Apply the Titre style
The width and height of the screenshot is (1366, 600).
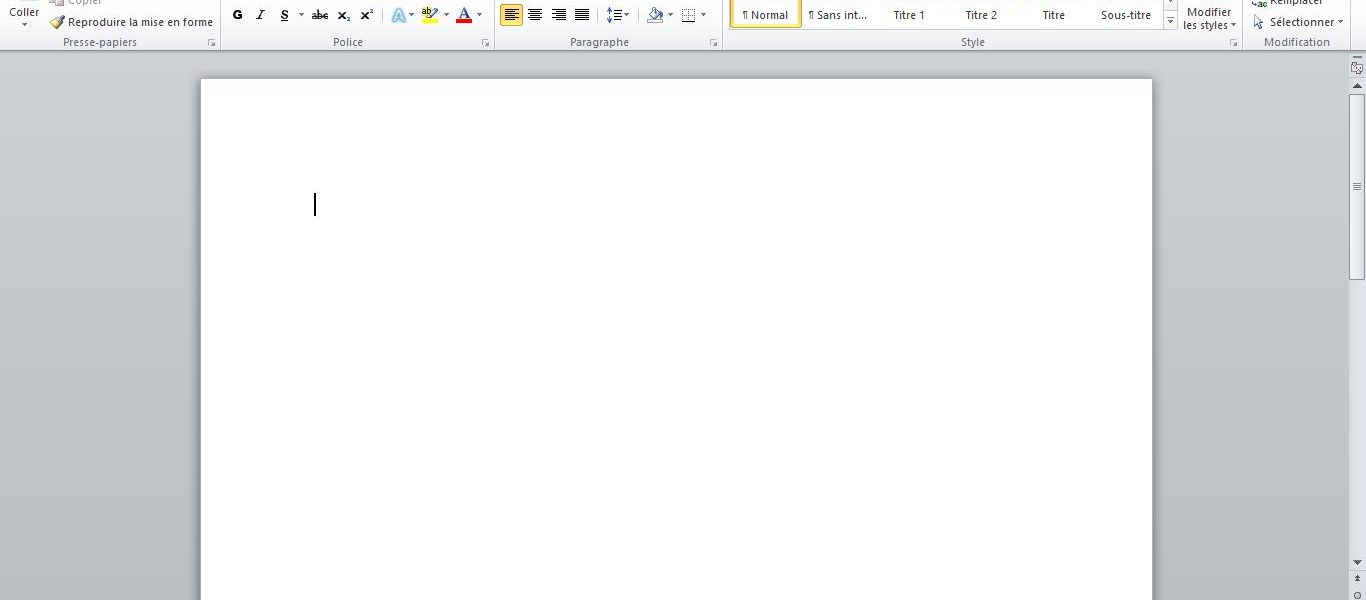[x=1054, y=14]
